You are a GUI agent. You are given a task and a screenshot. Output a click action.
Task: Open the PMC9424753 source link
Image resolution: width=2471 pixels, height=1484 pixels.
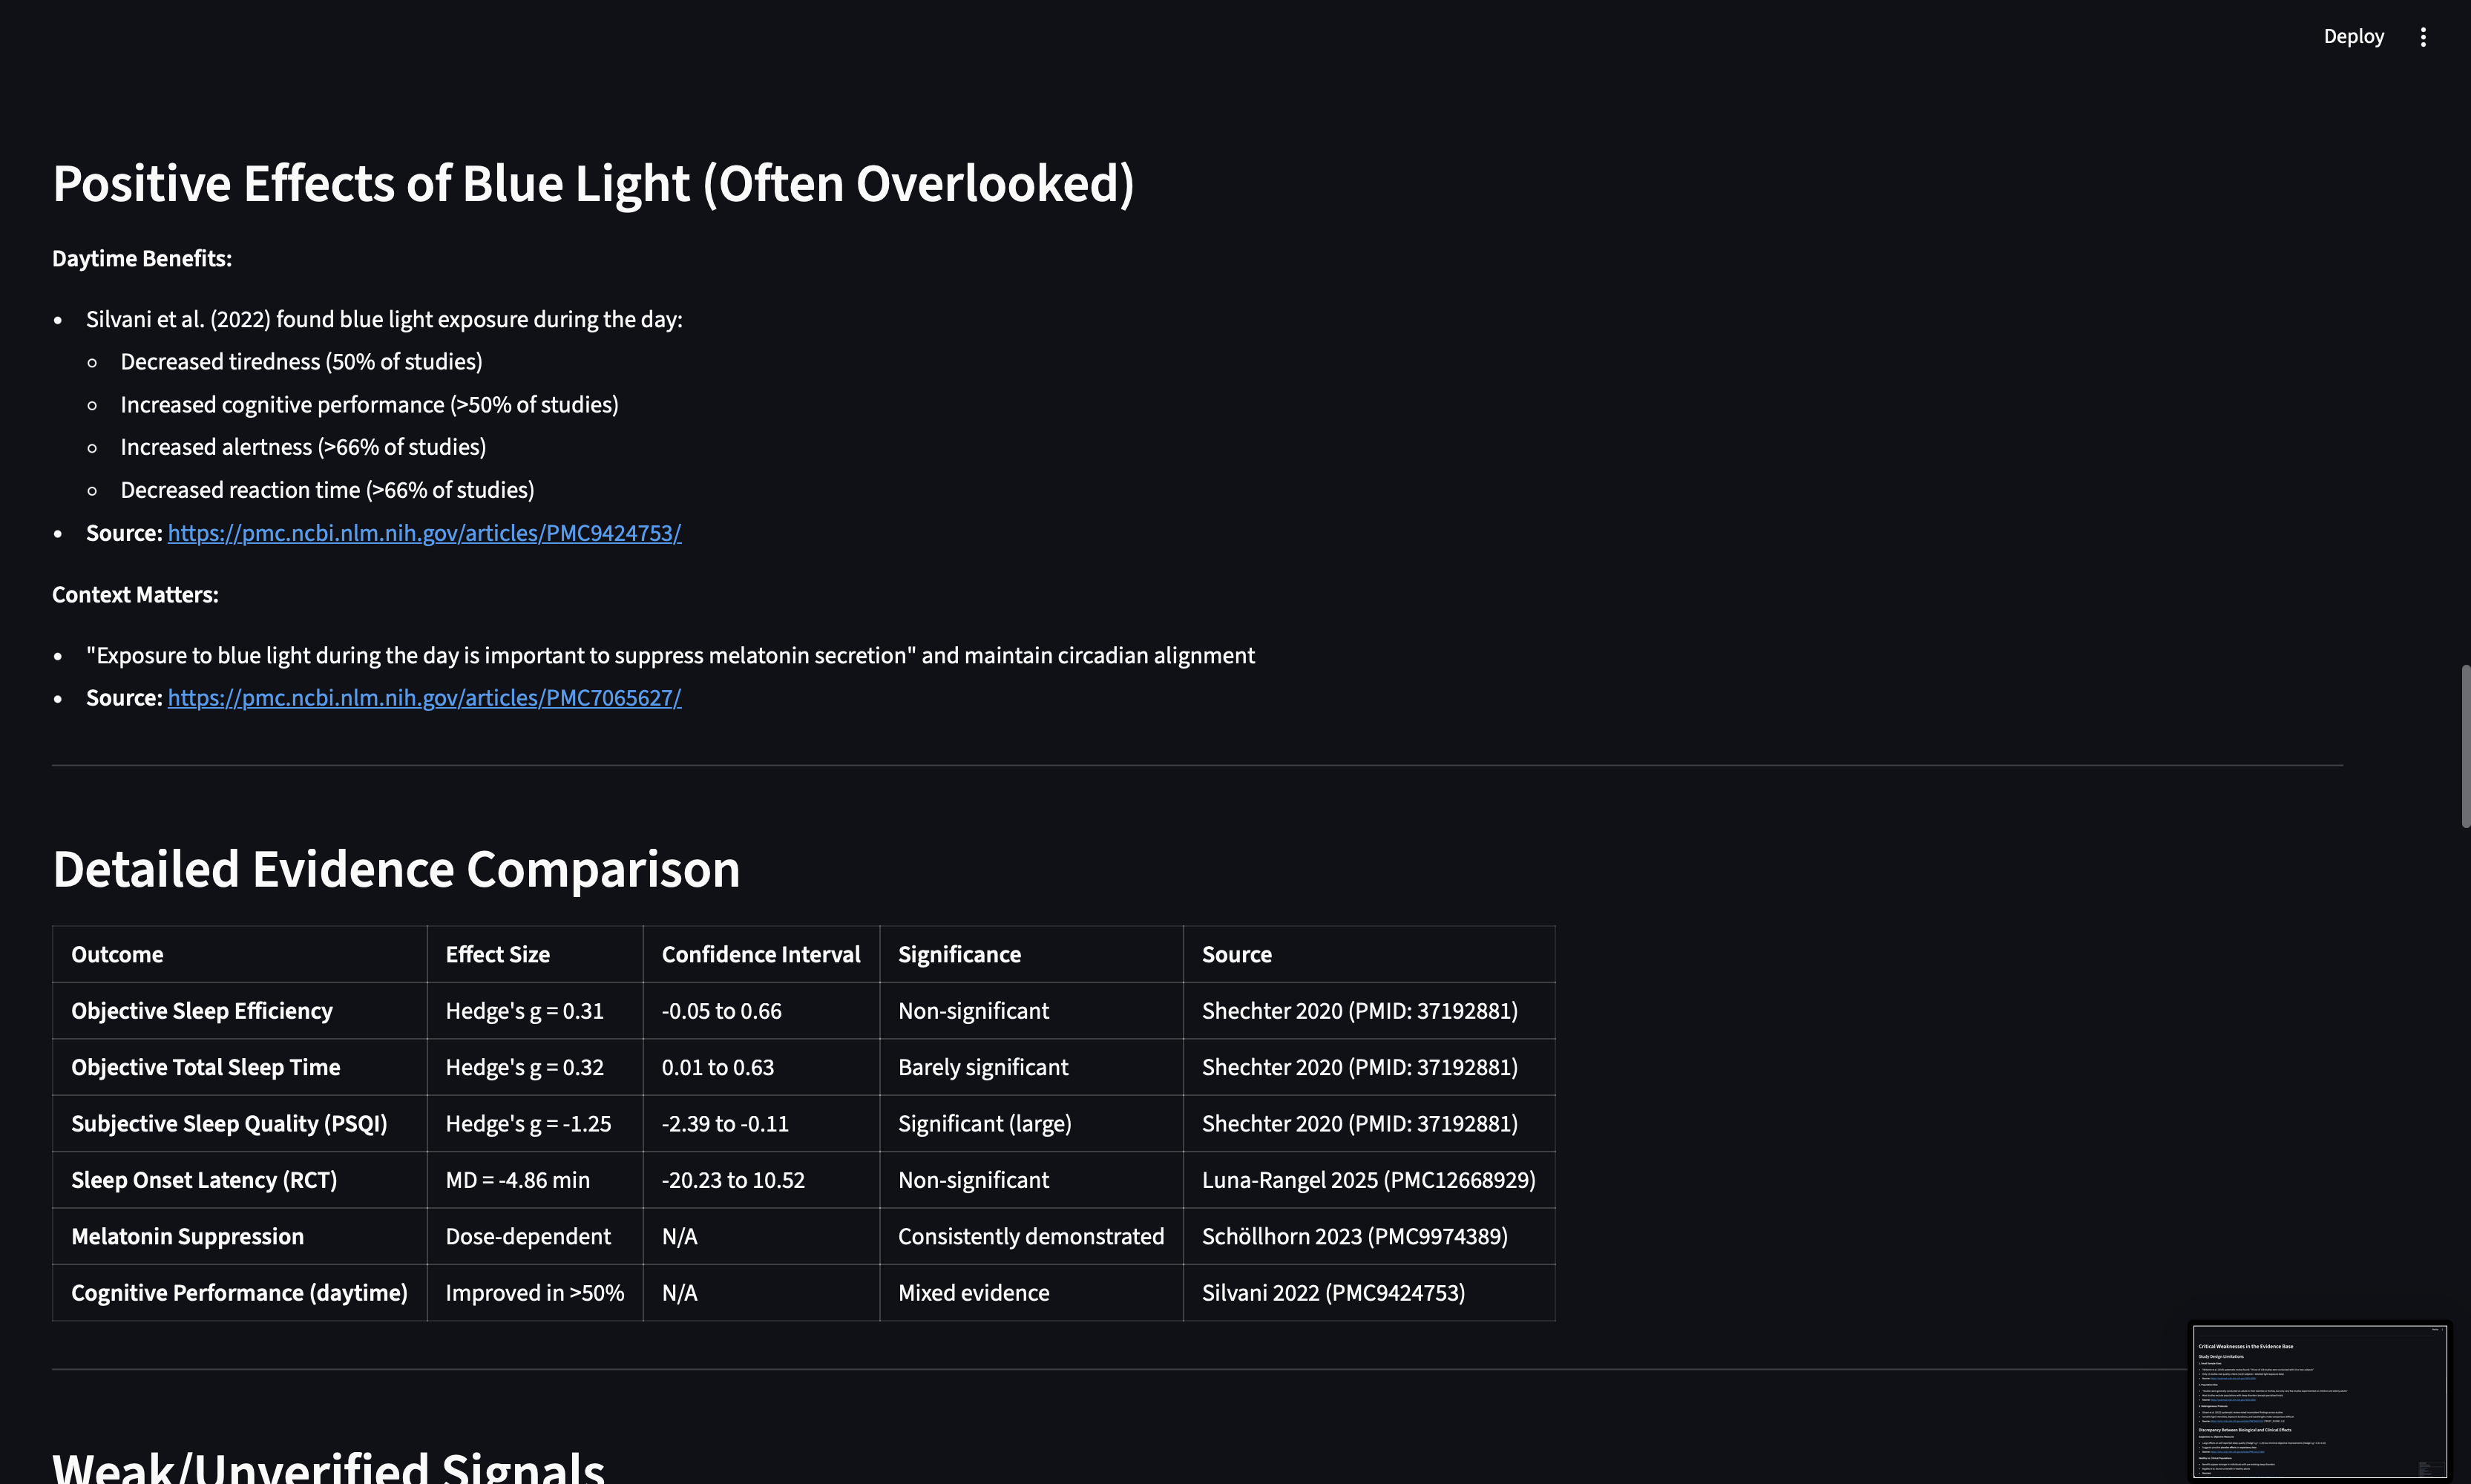(x=424, y=533)
